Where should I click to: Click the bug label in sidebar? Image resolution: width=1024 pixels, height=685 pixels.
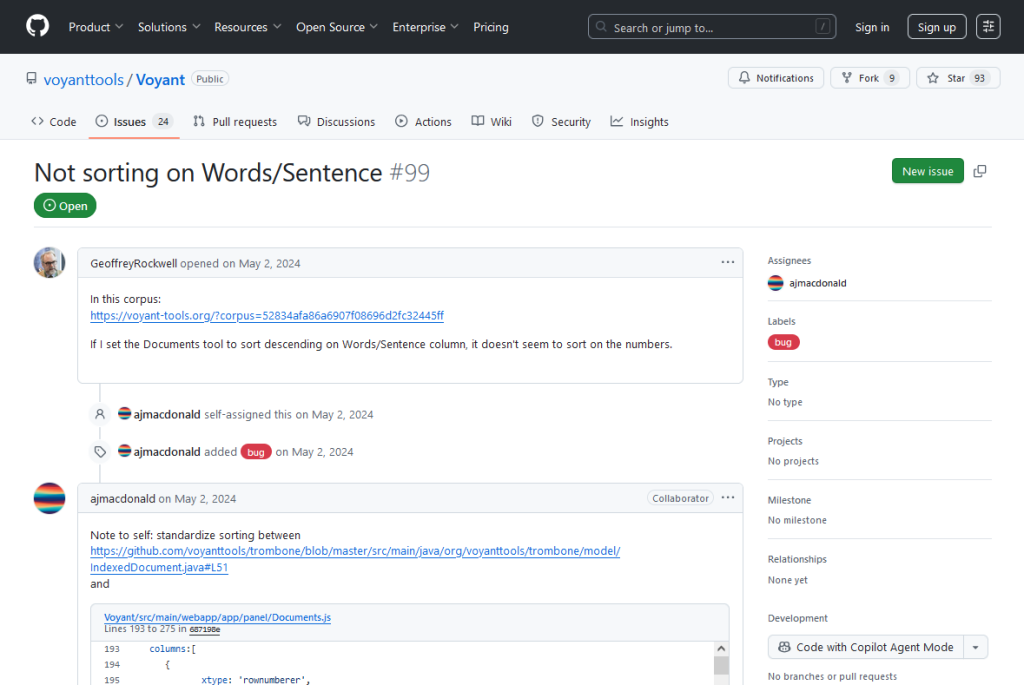click(783, 342)
